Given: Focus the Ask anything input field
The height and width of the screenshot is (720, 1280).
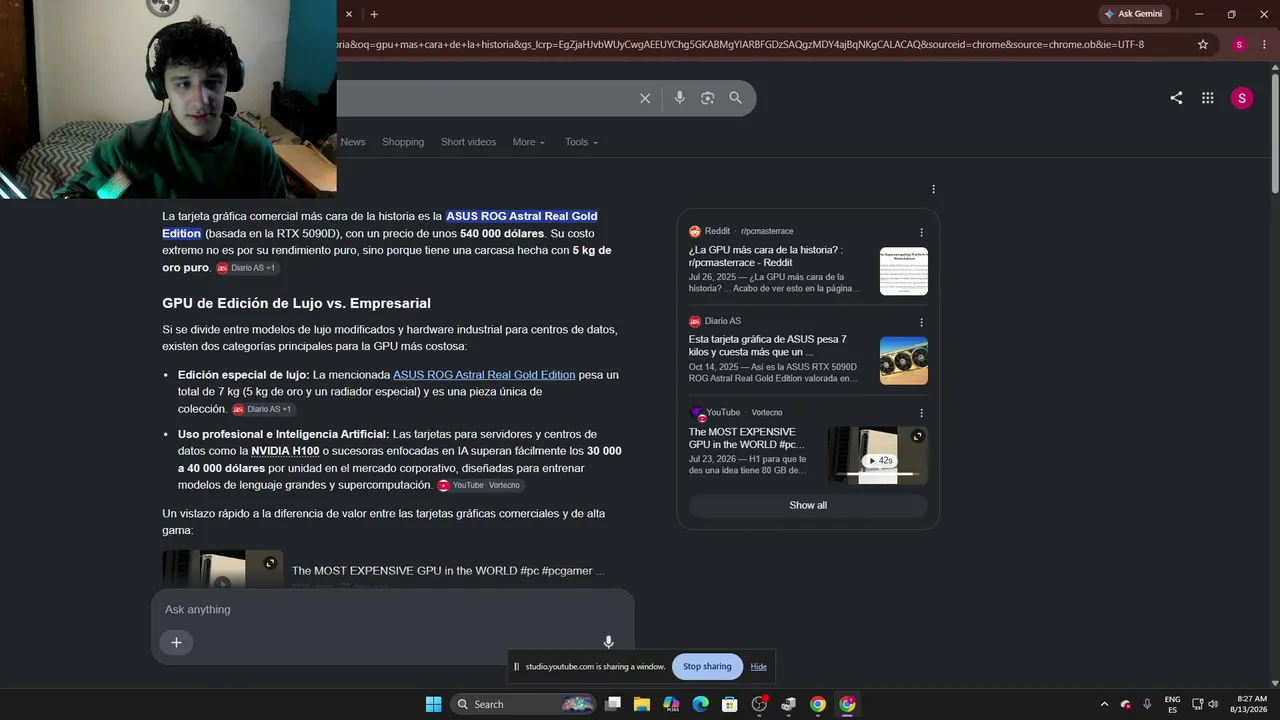Looking at the screenshot, I should 392,610.
